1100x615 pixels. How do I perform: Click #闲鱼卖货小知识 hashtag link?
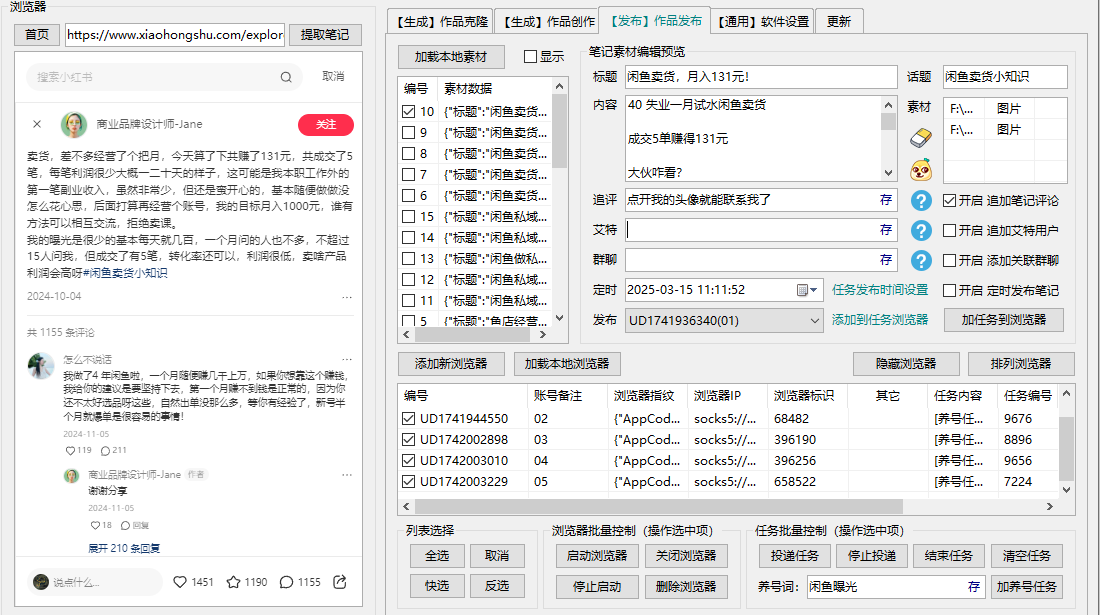tap(125, 273)
